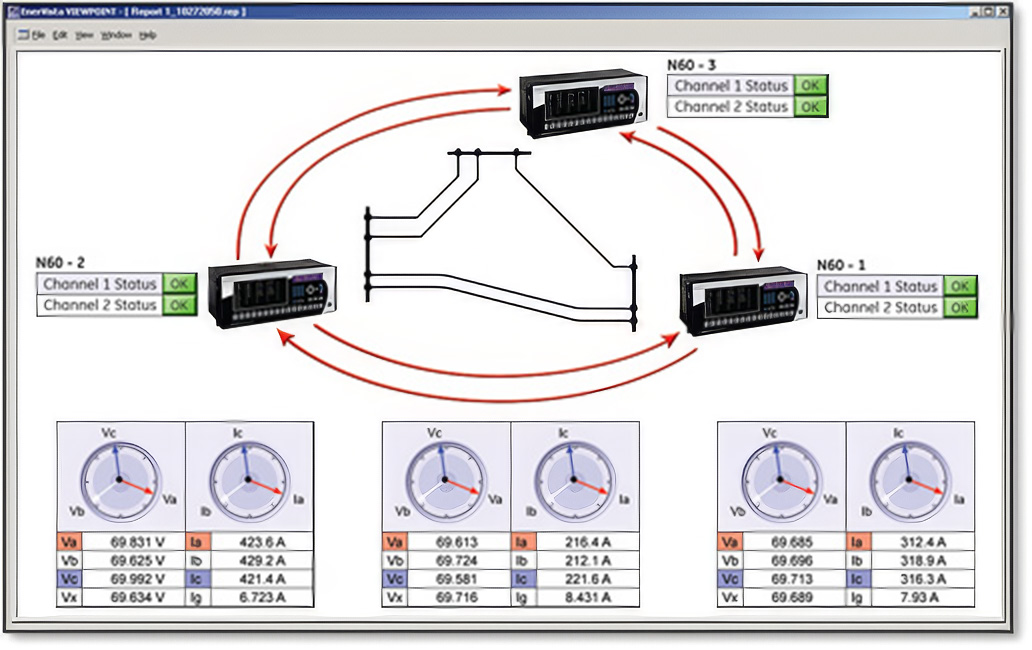This screenshot has width=1032, height=650.
Task: Select the 421.4 A value
Action: tap(262, 579)
